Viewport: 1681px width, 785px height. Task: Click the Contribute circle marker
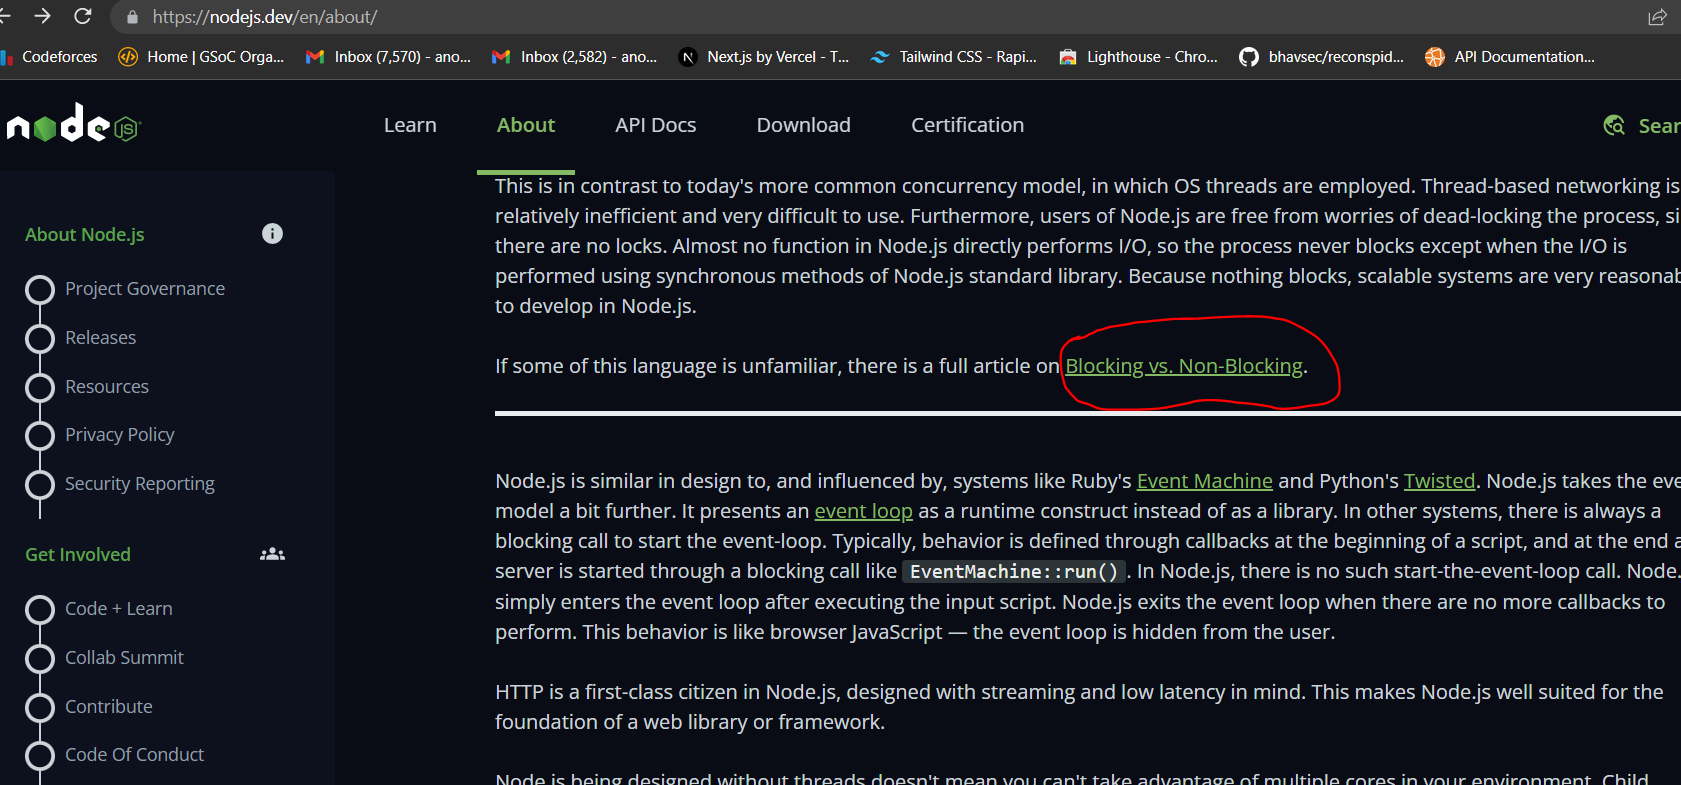click(40, 708)
